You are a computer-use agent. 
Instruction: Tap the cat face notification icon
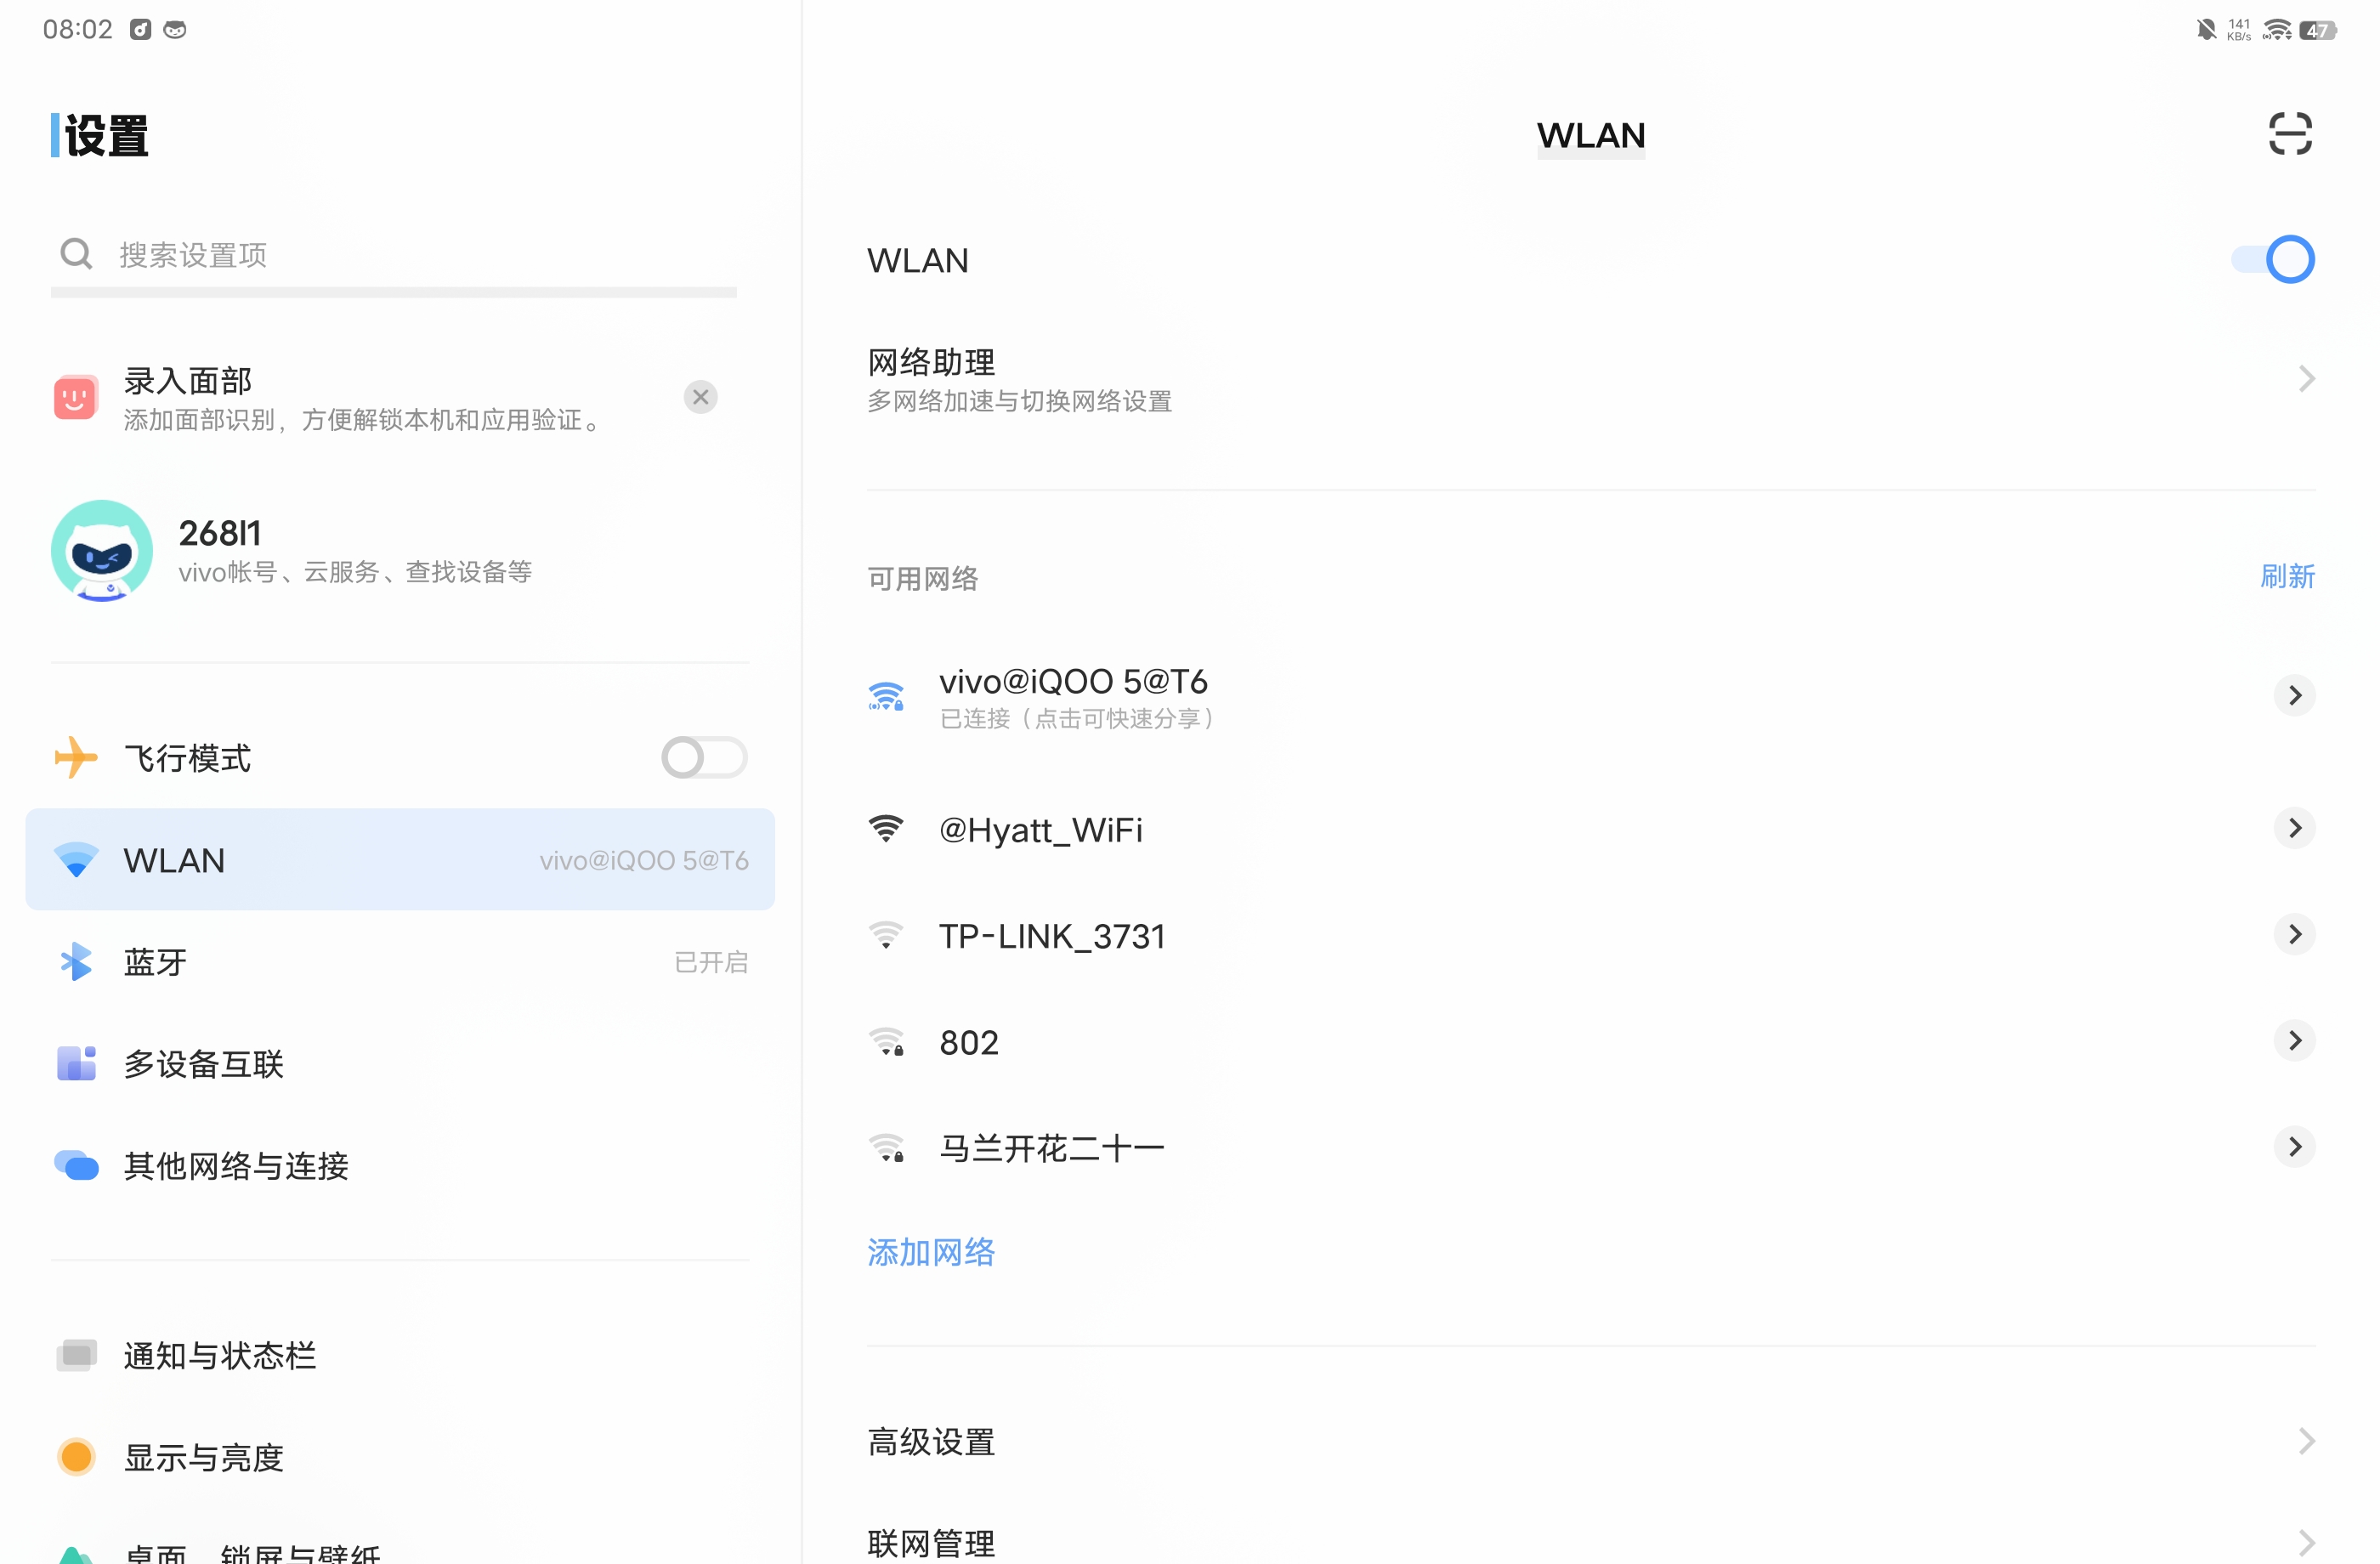pos(175,29)
